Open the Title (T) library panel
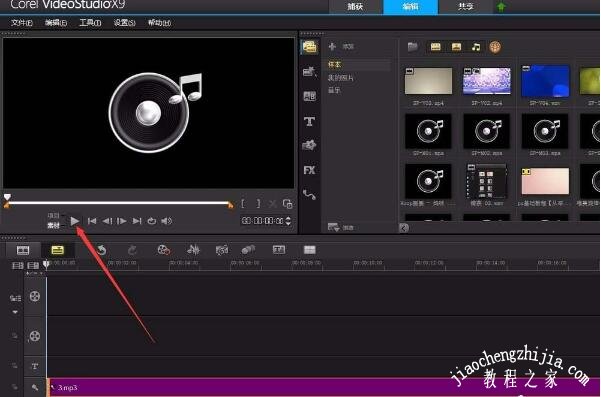This screenshot has height=397, width=601. [x=309, y=121]
